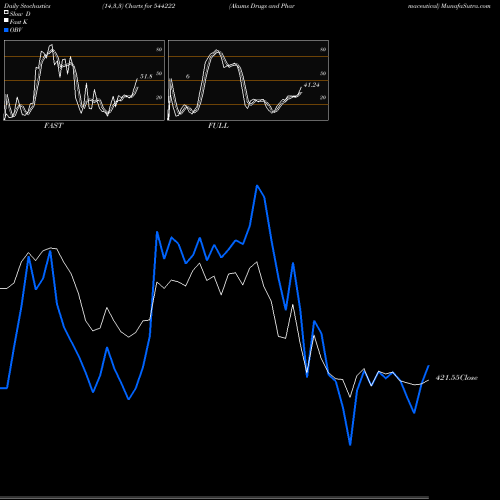Viewport: 500px width, 500px height.
Task: Click the highest blue OBV line peak
Action: point(257,186)
